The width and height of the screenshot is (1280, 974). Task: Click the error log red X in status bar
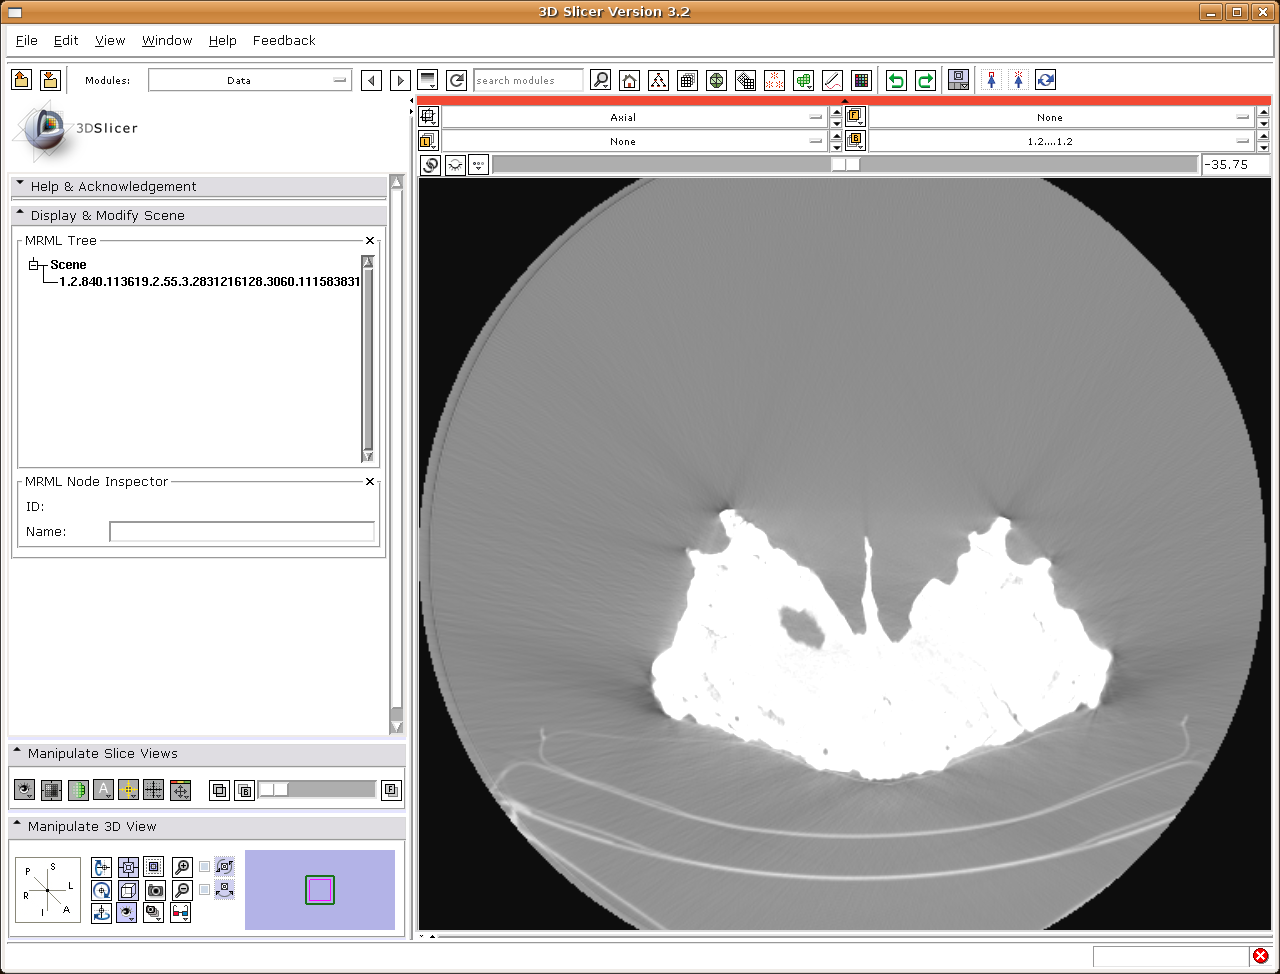click(x=1260, y=956)
